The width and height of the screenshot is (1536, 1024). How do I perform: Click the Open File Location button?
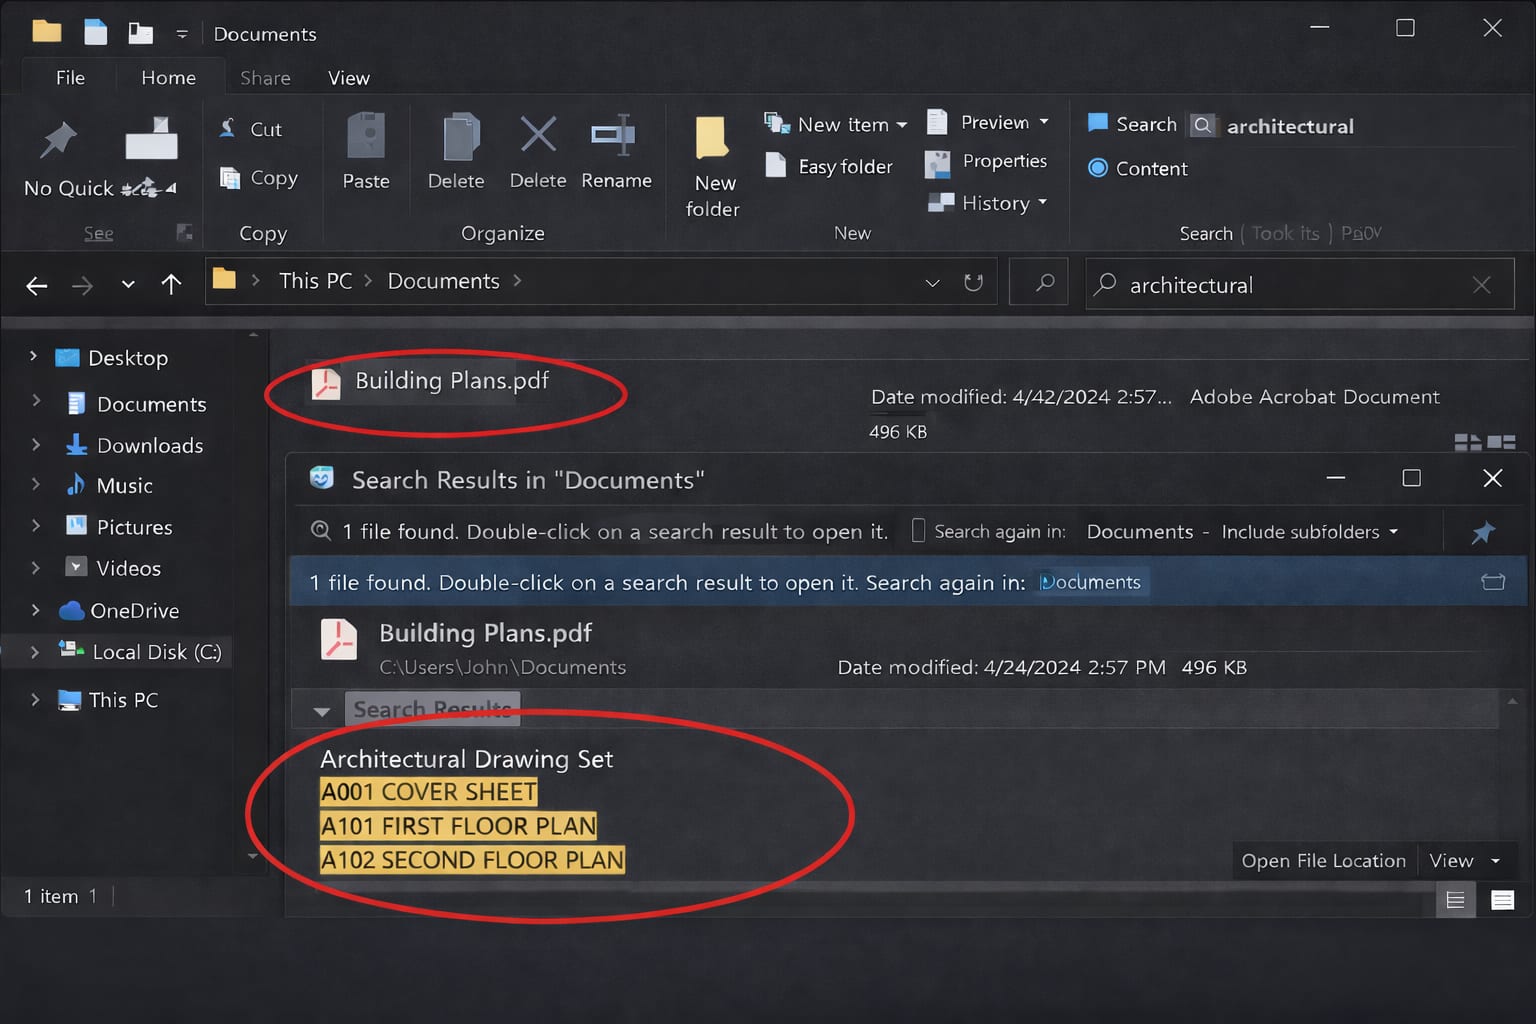click(x=1322, y=860)
